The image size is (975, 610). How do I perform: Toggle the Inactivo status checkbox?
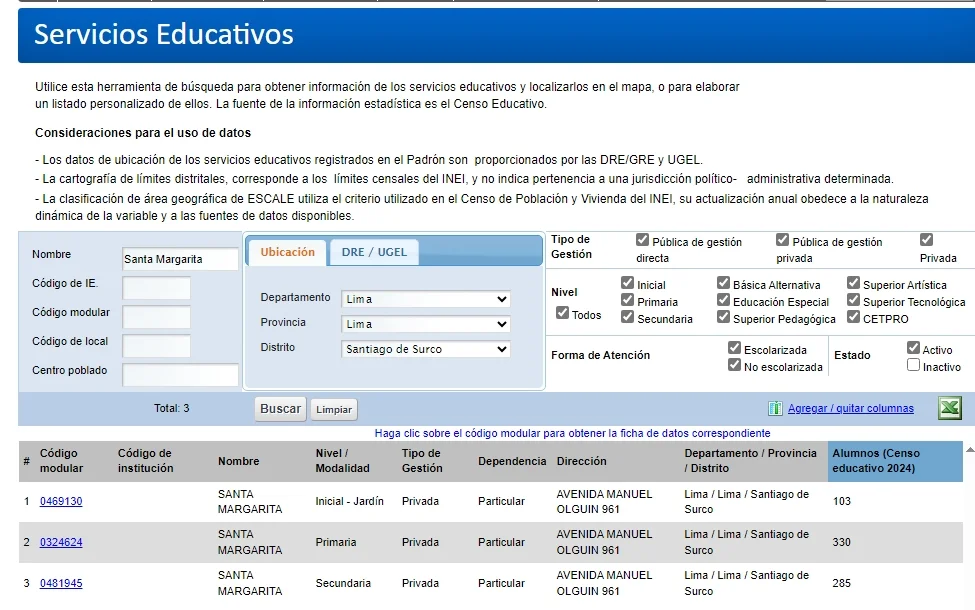(x=913, y=366)
